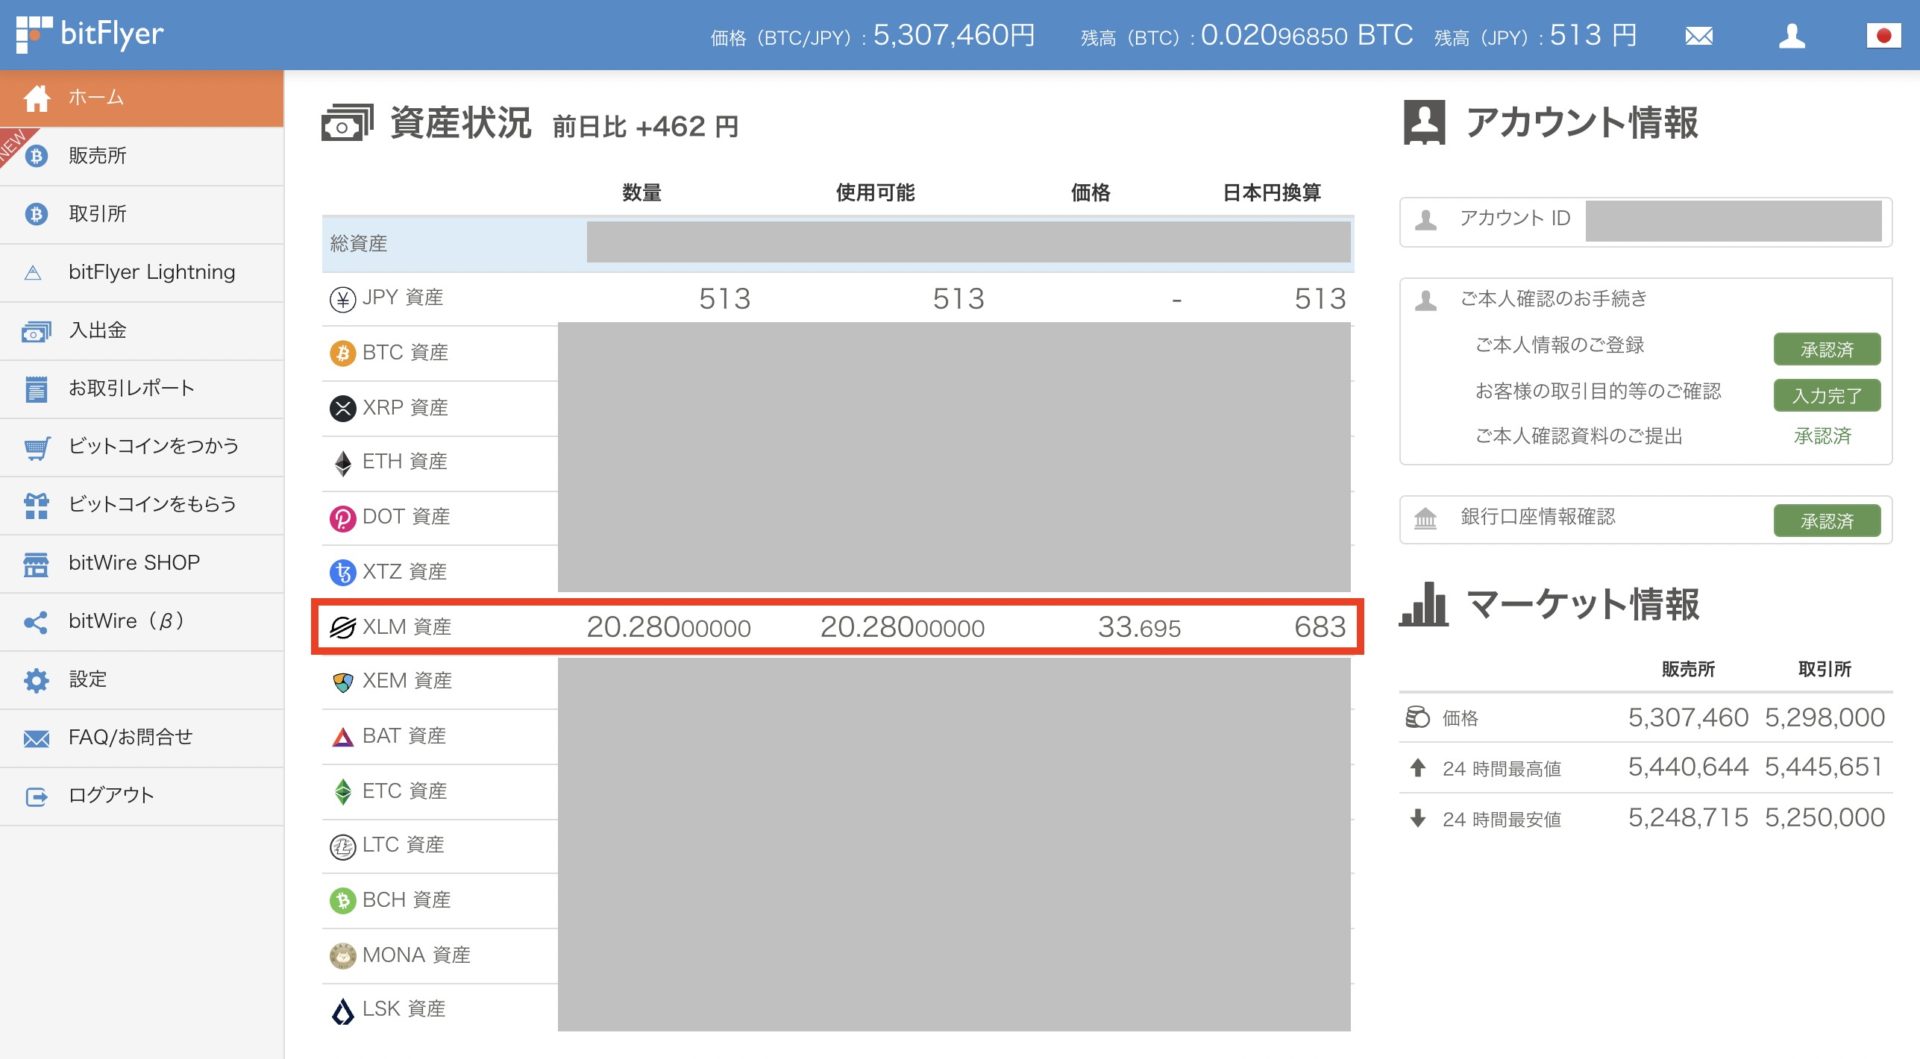This screenshot has height=1059, width=1920.
Task: Go to 入出金 deposit/withdrawal page
Action: click(97, 330)
